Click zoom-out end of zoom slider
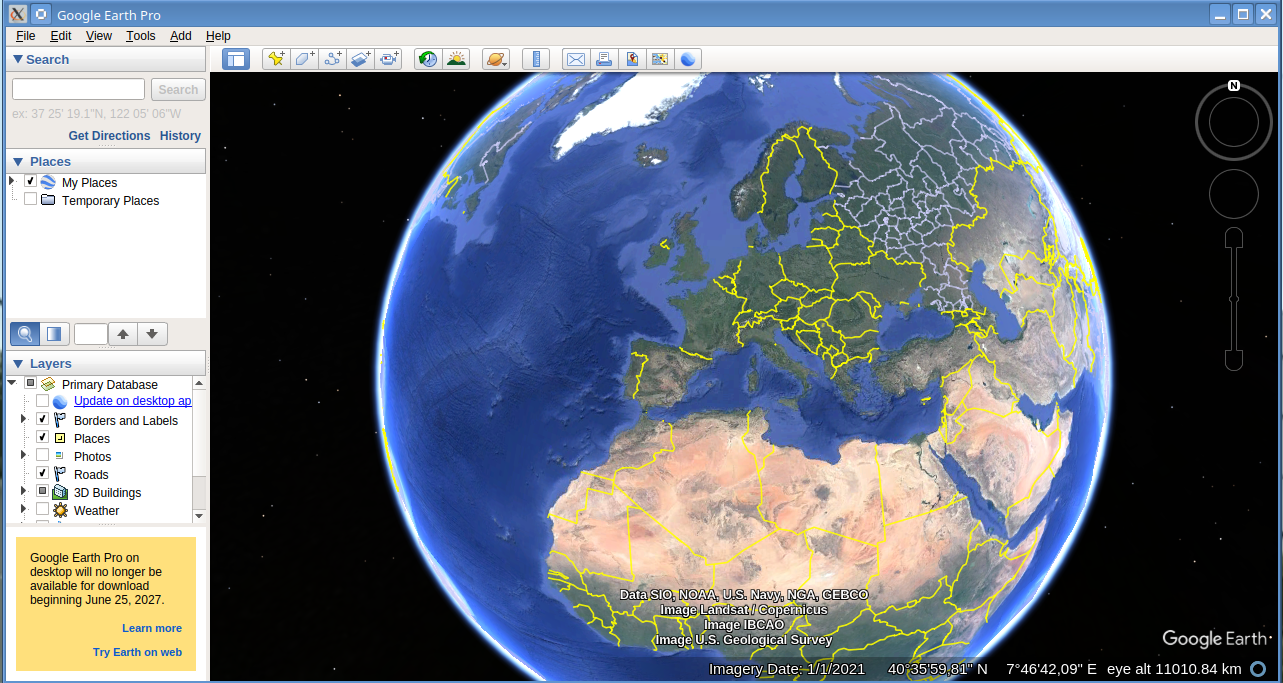The image size is (1283, 683). [1234, 360]
